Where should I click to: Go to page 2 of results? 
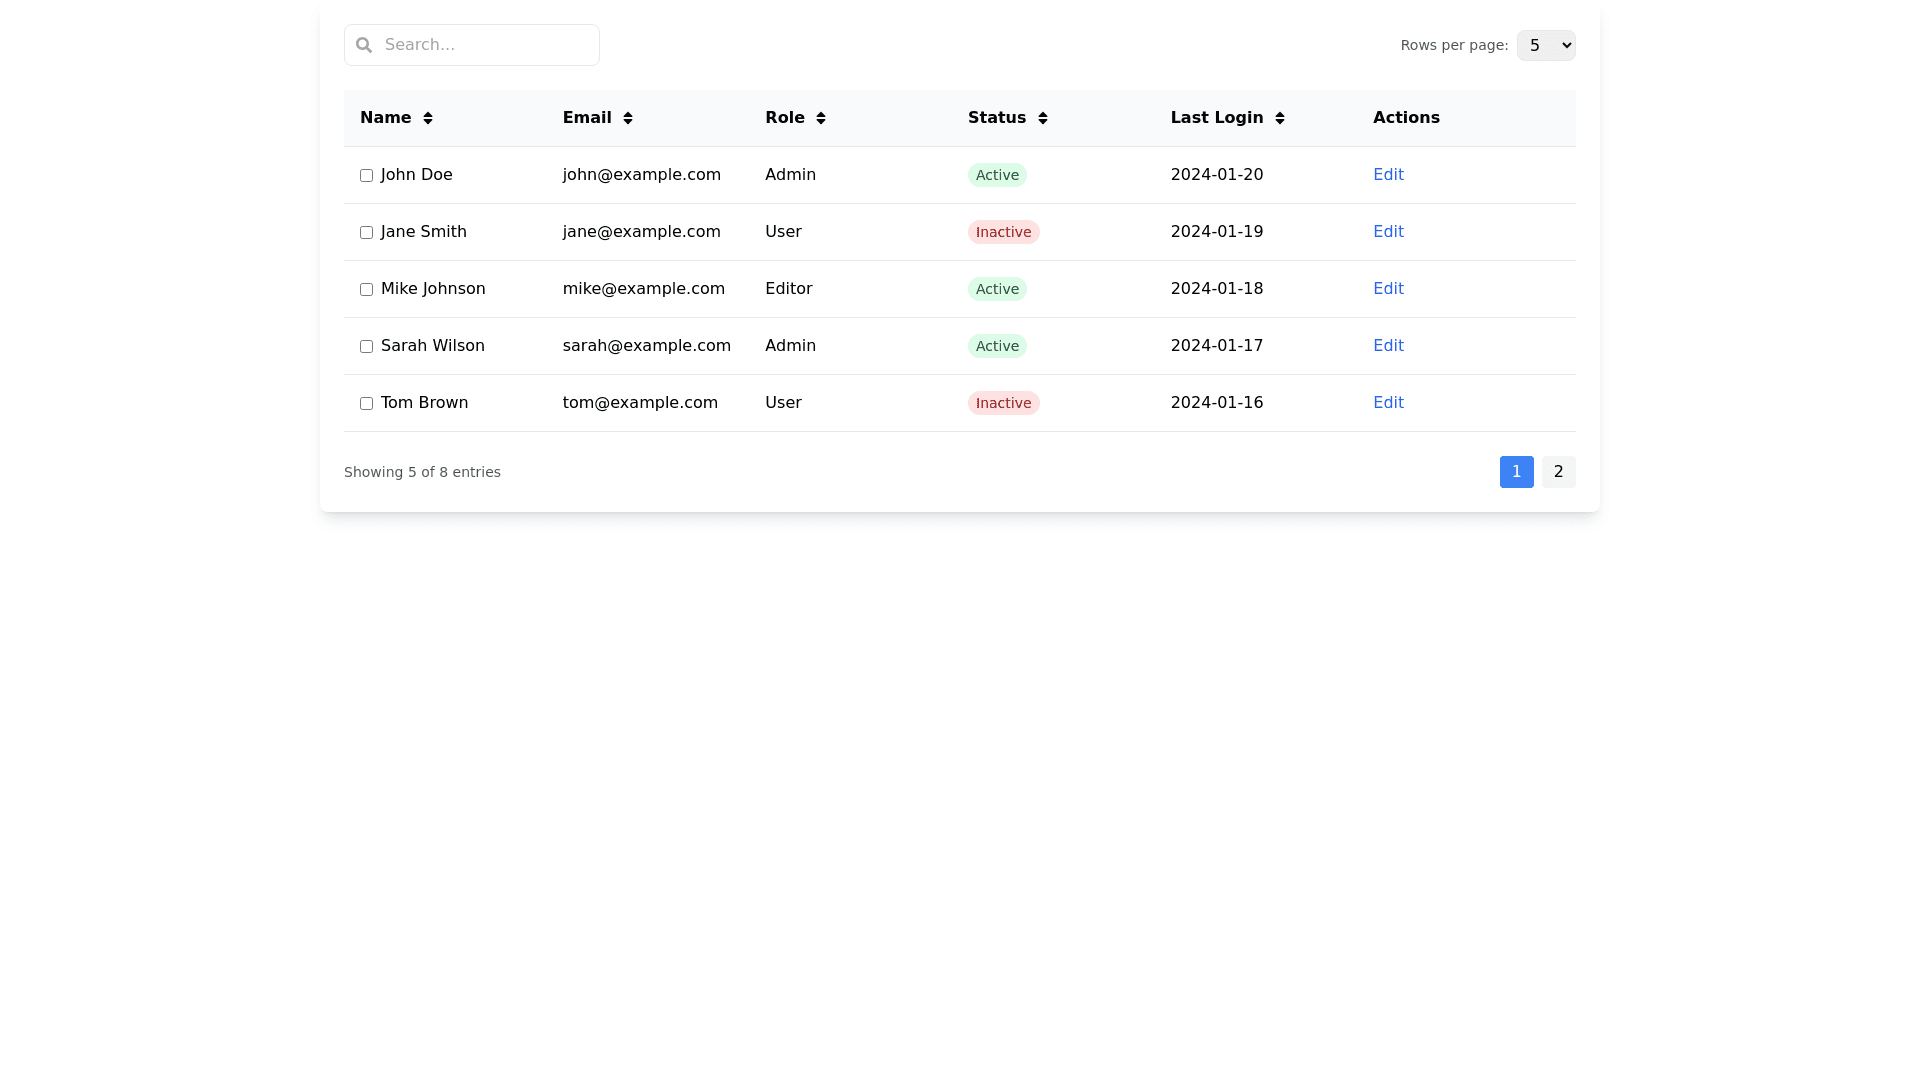click(x=1558, y=472)
